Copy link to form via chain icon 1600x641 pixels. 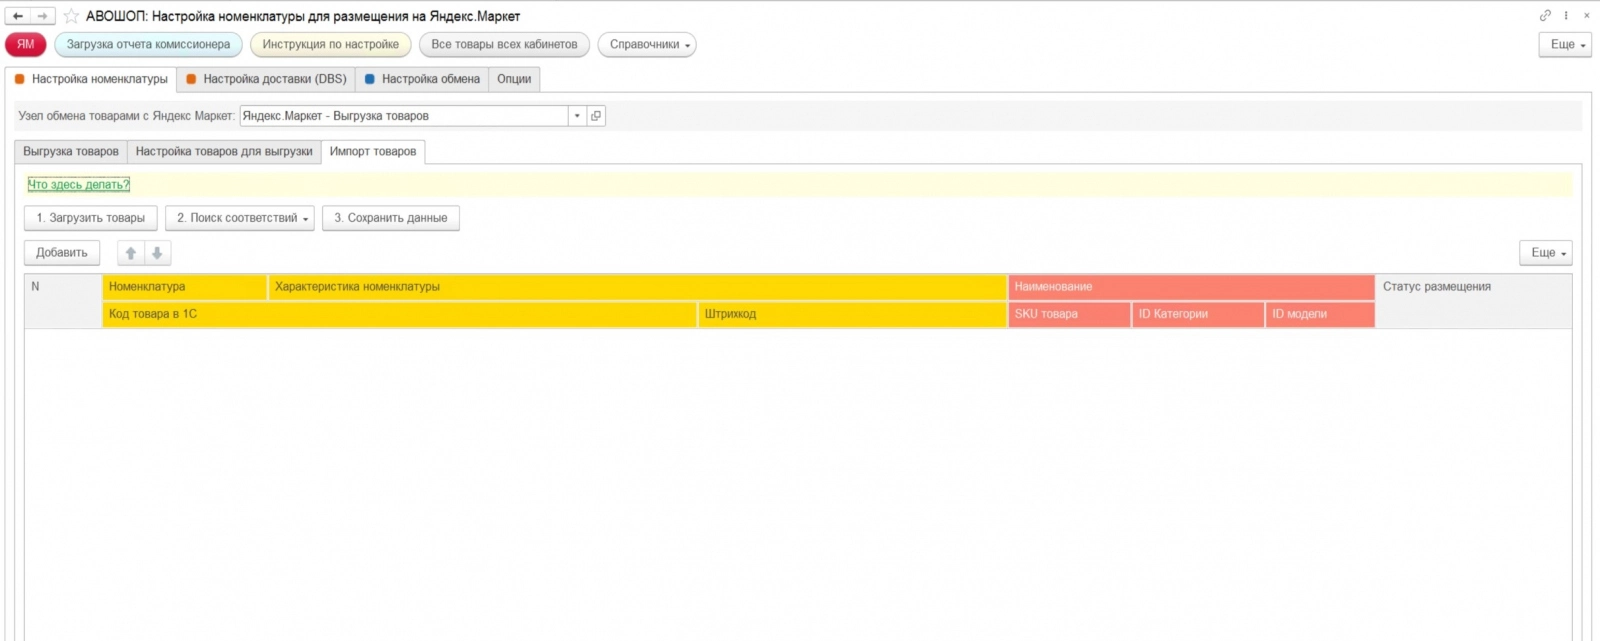click(x=1545, y=16)
